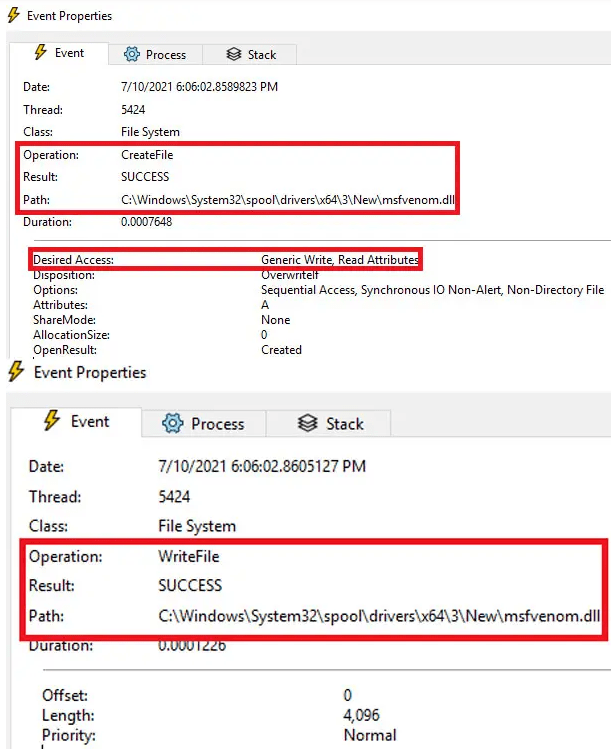Screen dimensions: 611x750
Task: Click the Desired Access label
Action: click(x=73, y=260)
